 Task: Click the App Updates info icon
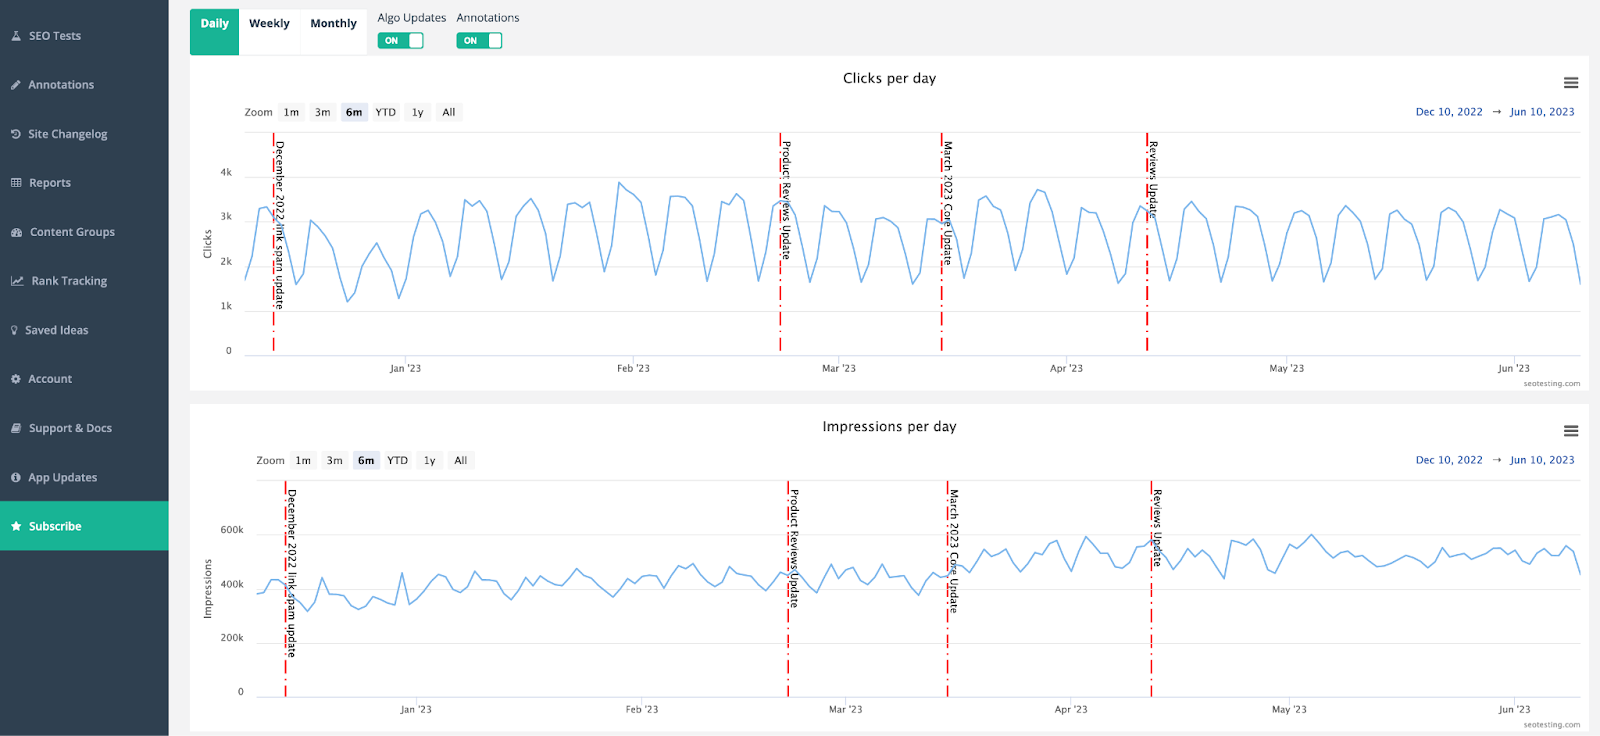[16, 477]
